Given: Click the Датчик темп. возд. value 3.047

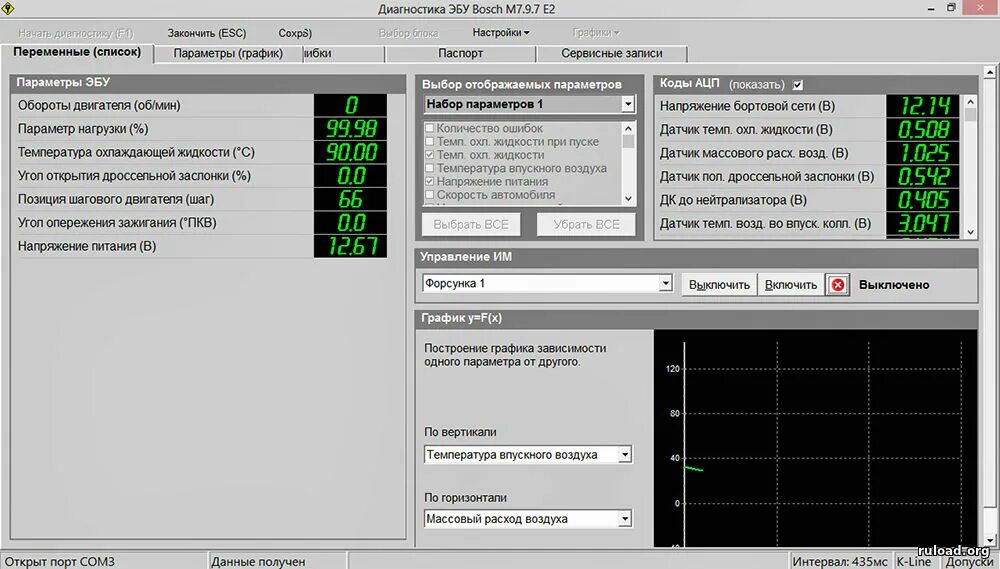Looking at the screenshot, I should [x=923, y=223].
